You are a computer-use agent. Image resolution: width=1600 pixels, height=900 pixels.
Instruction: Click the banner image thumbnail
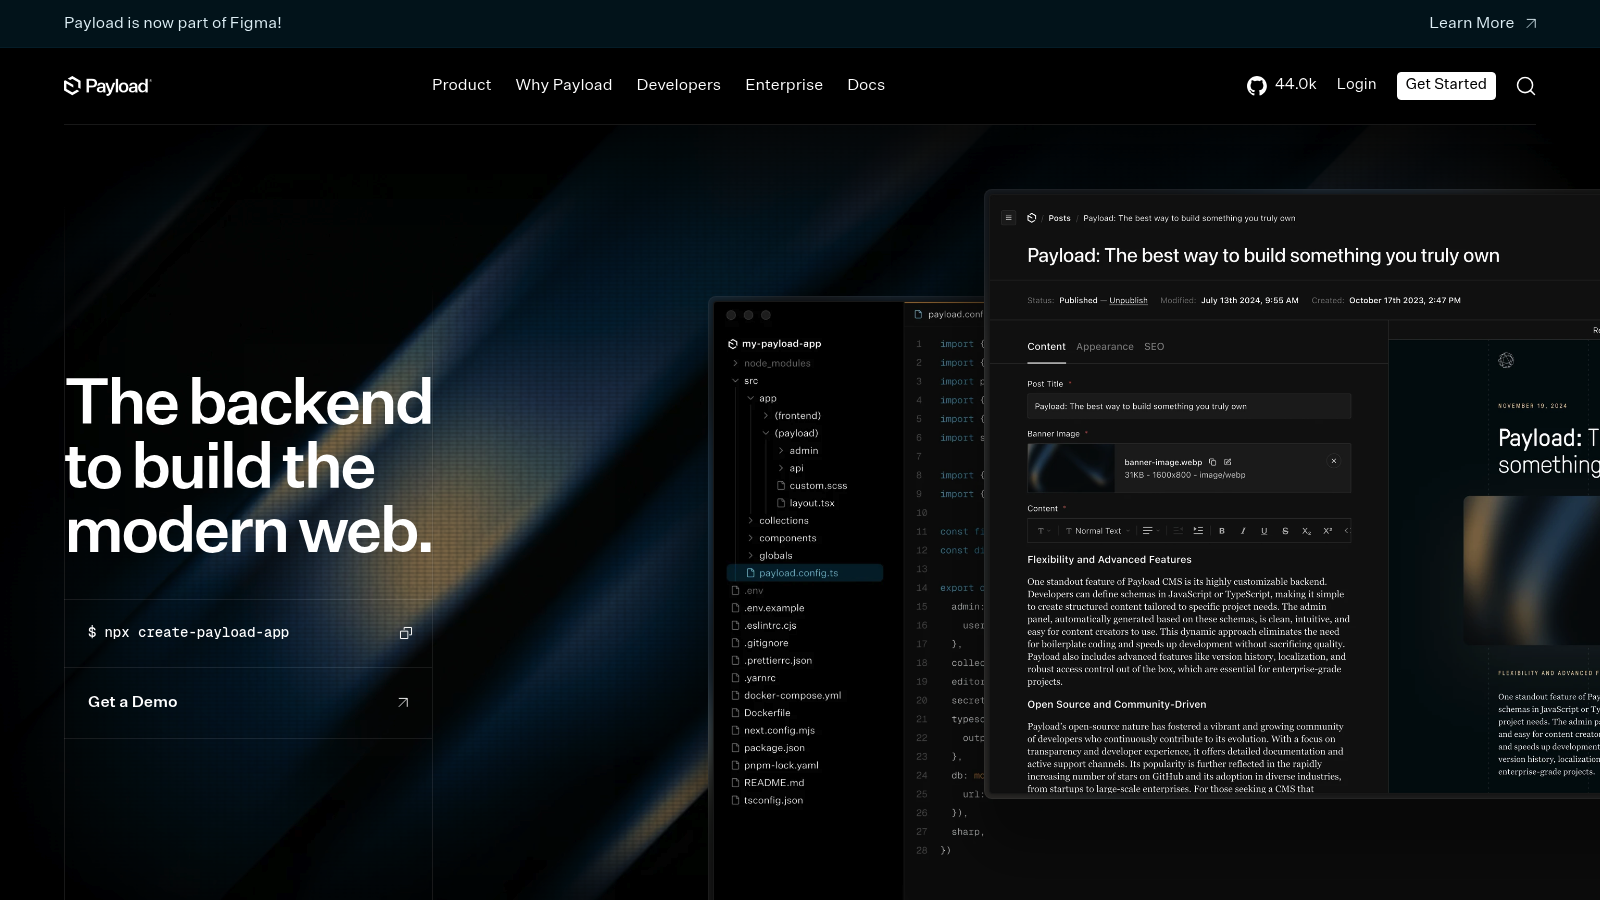(x=1071, y=468)
